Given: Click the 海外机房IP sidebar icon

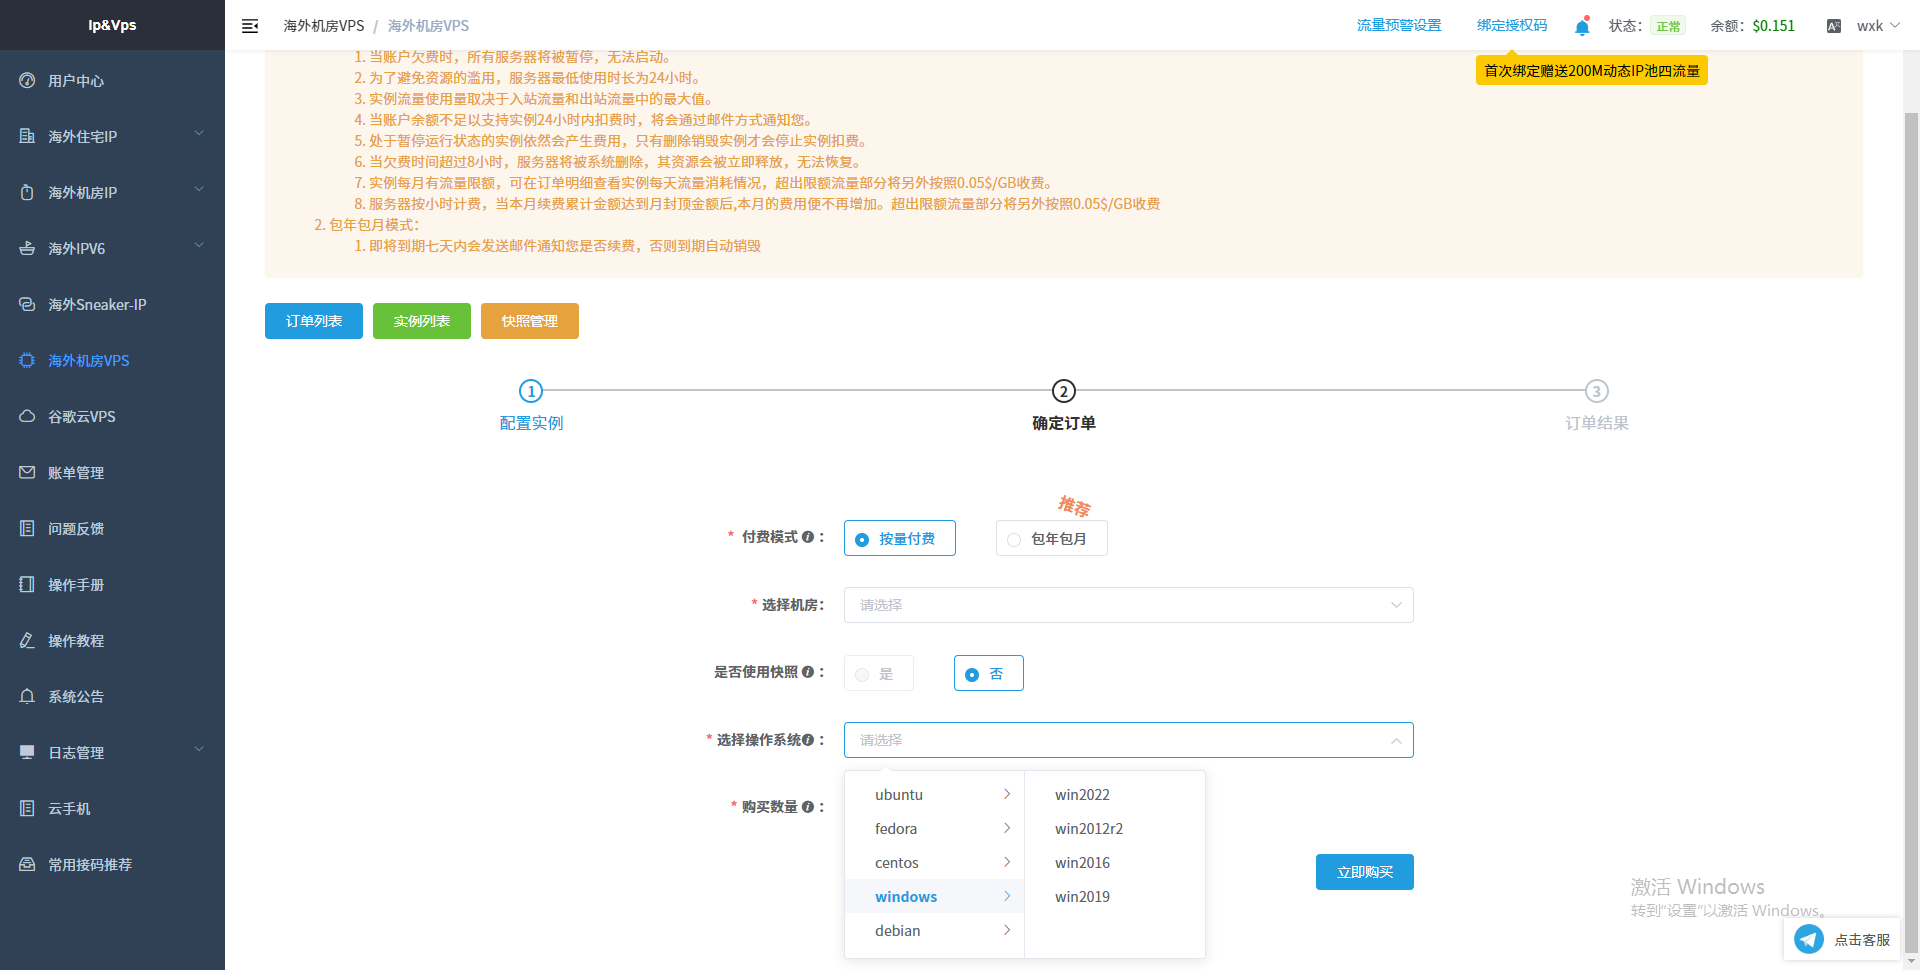Looking at the screenshot, I should [27, 192].
